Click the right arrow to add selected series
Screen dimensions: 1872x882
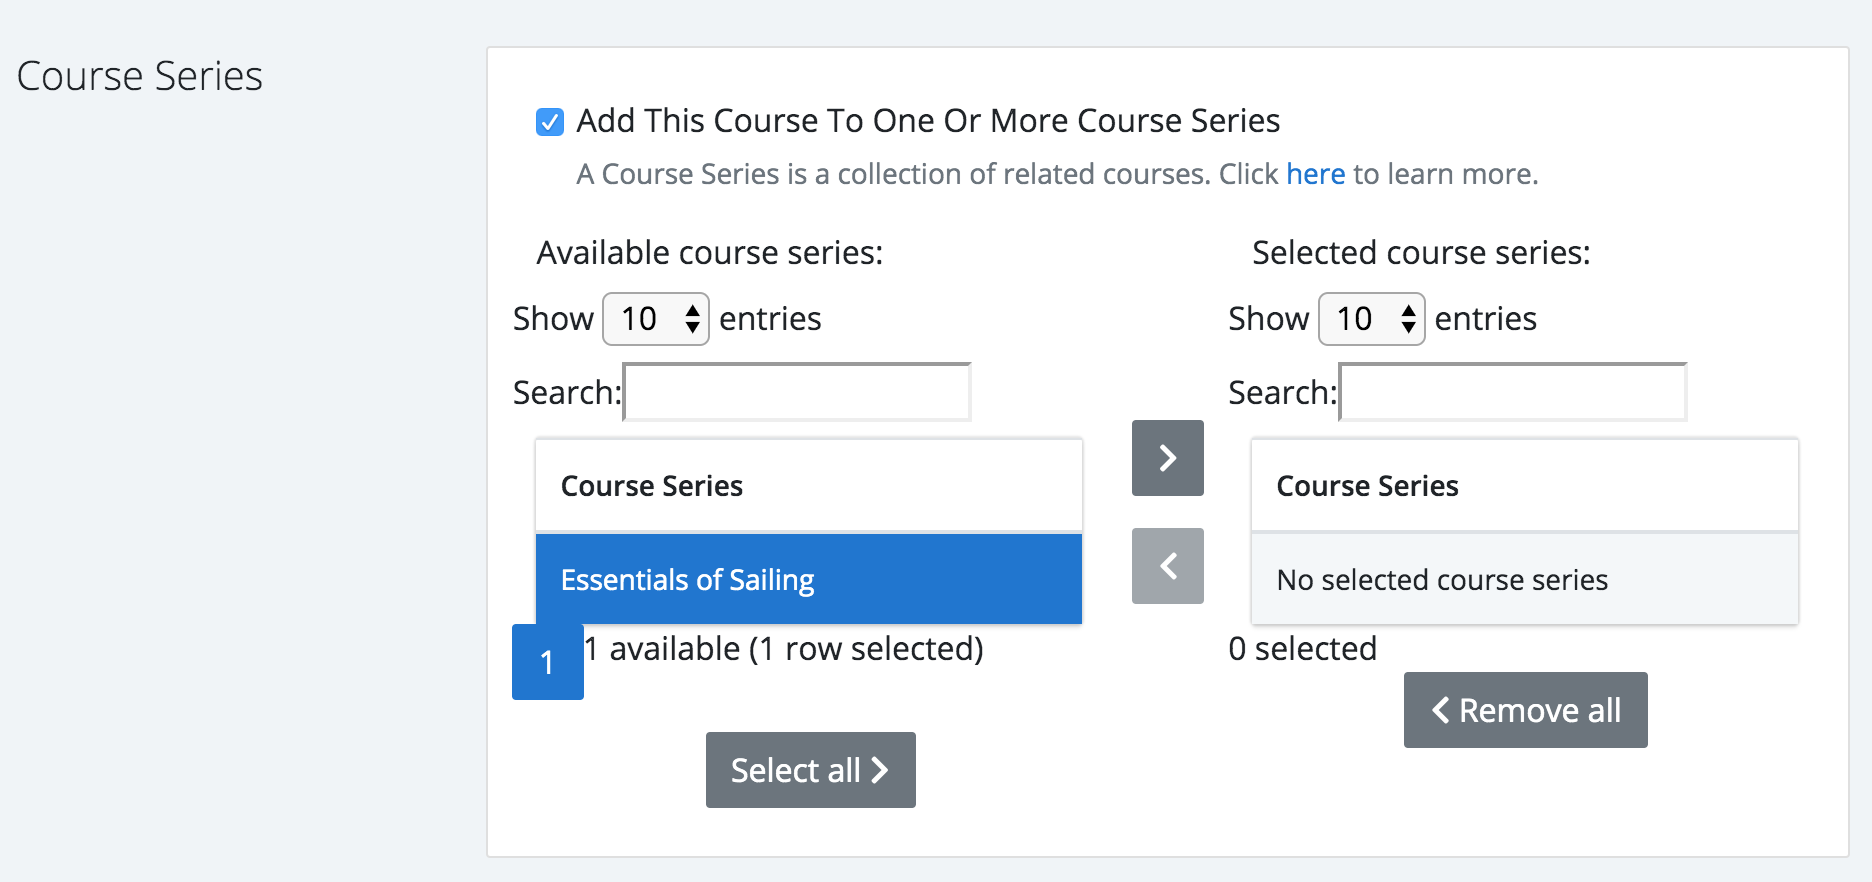[x=1167, y=458]
